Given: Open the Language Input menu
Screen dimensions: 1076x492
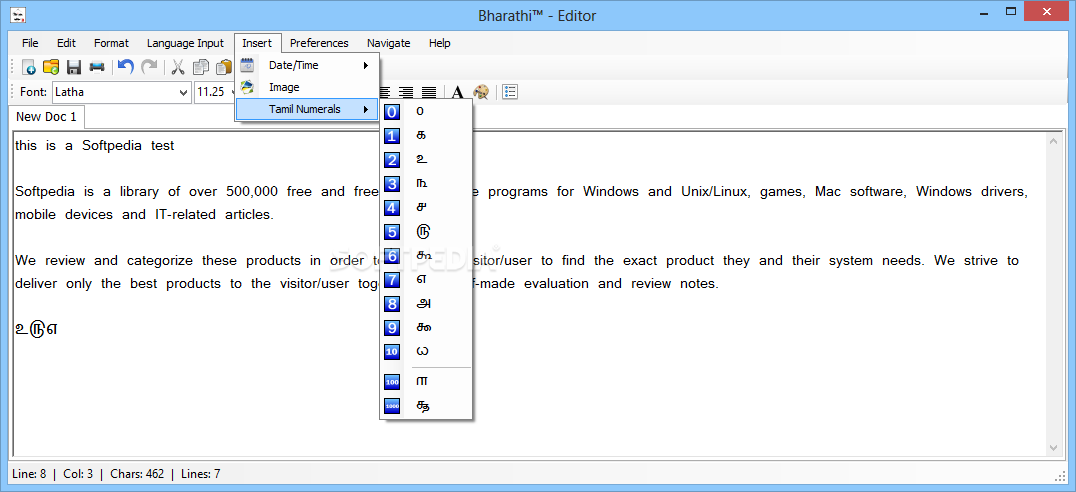Looking at the screenshot, I should click(185, 43).
